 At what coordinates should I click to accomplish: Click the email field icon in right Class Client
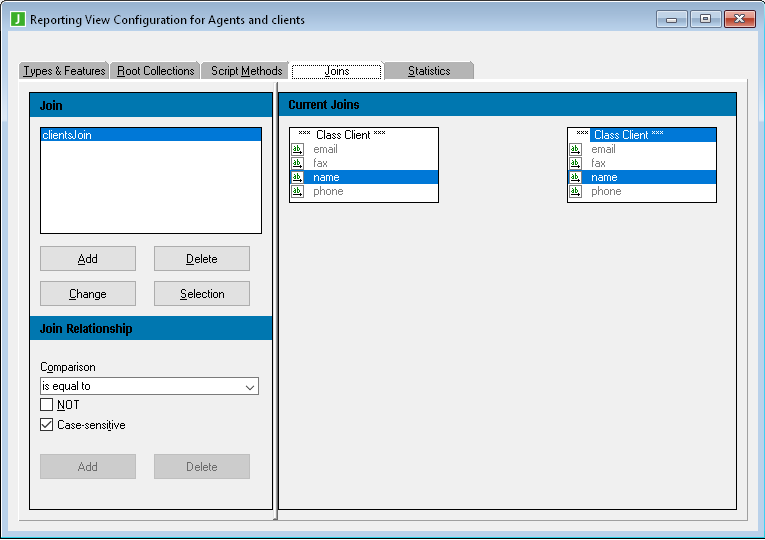point(575,149)
